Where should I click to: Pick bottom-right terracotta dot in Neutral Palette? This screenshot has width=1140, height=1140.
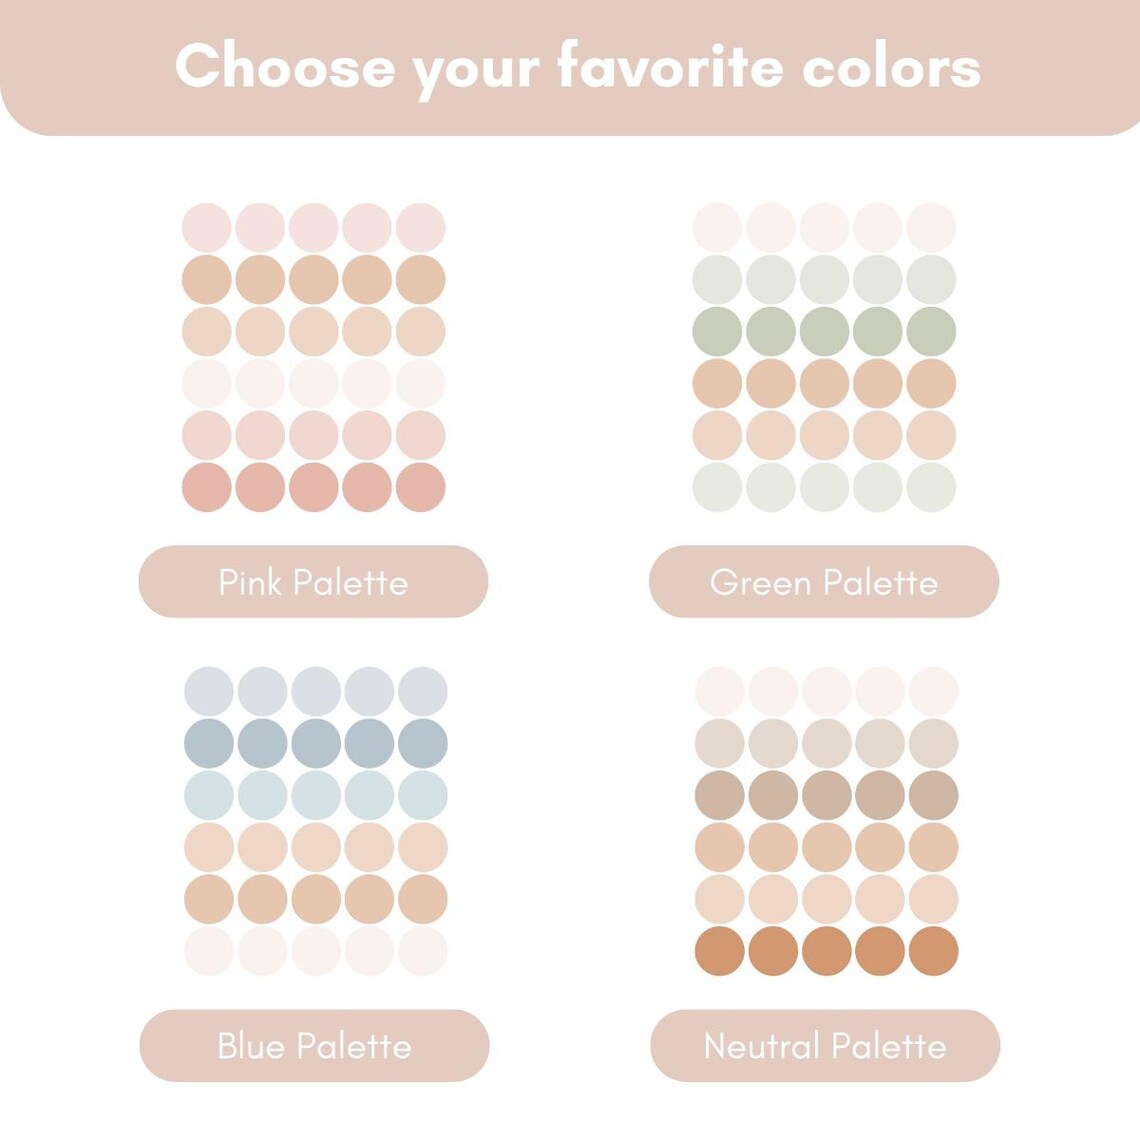934,951
